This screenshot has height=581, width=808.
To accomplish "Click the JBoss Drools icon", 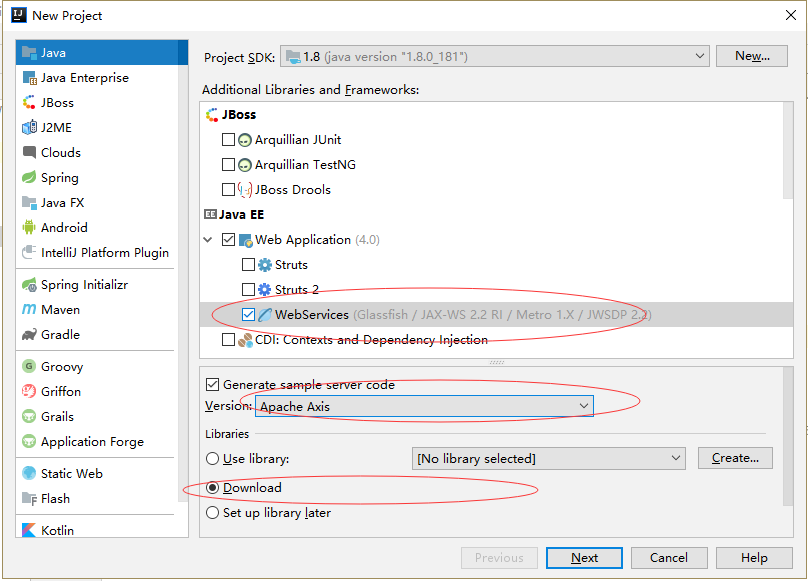I will click(x=245, y=190).
